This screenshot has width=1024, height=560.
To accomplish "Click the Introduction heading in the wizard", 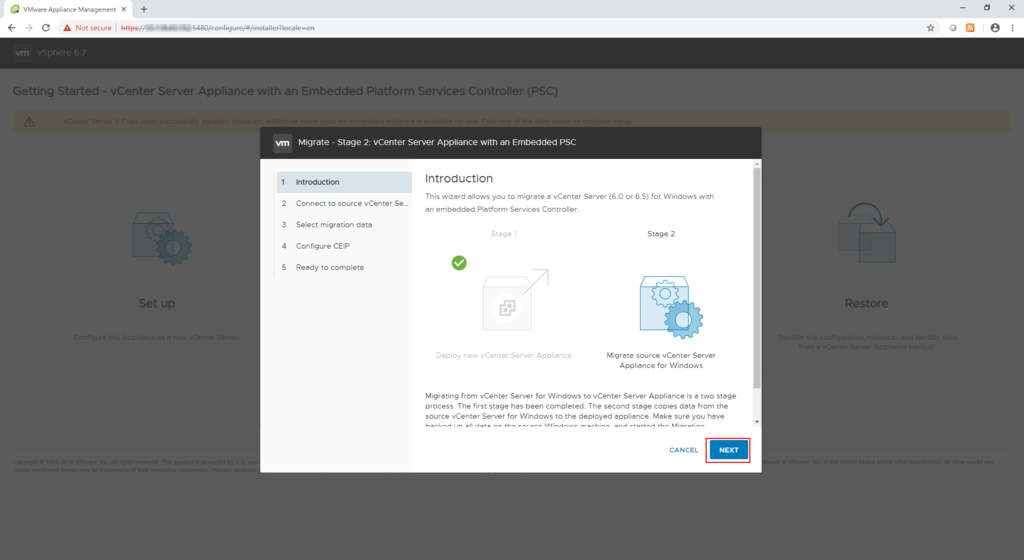I will point(458,178).
